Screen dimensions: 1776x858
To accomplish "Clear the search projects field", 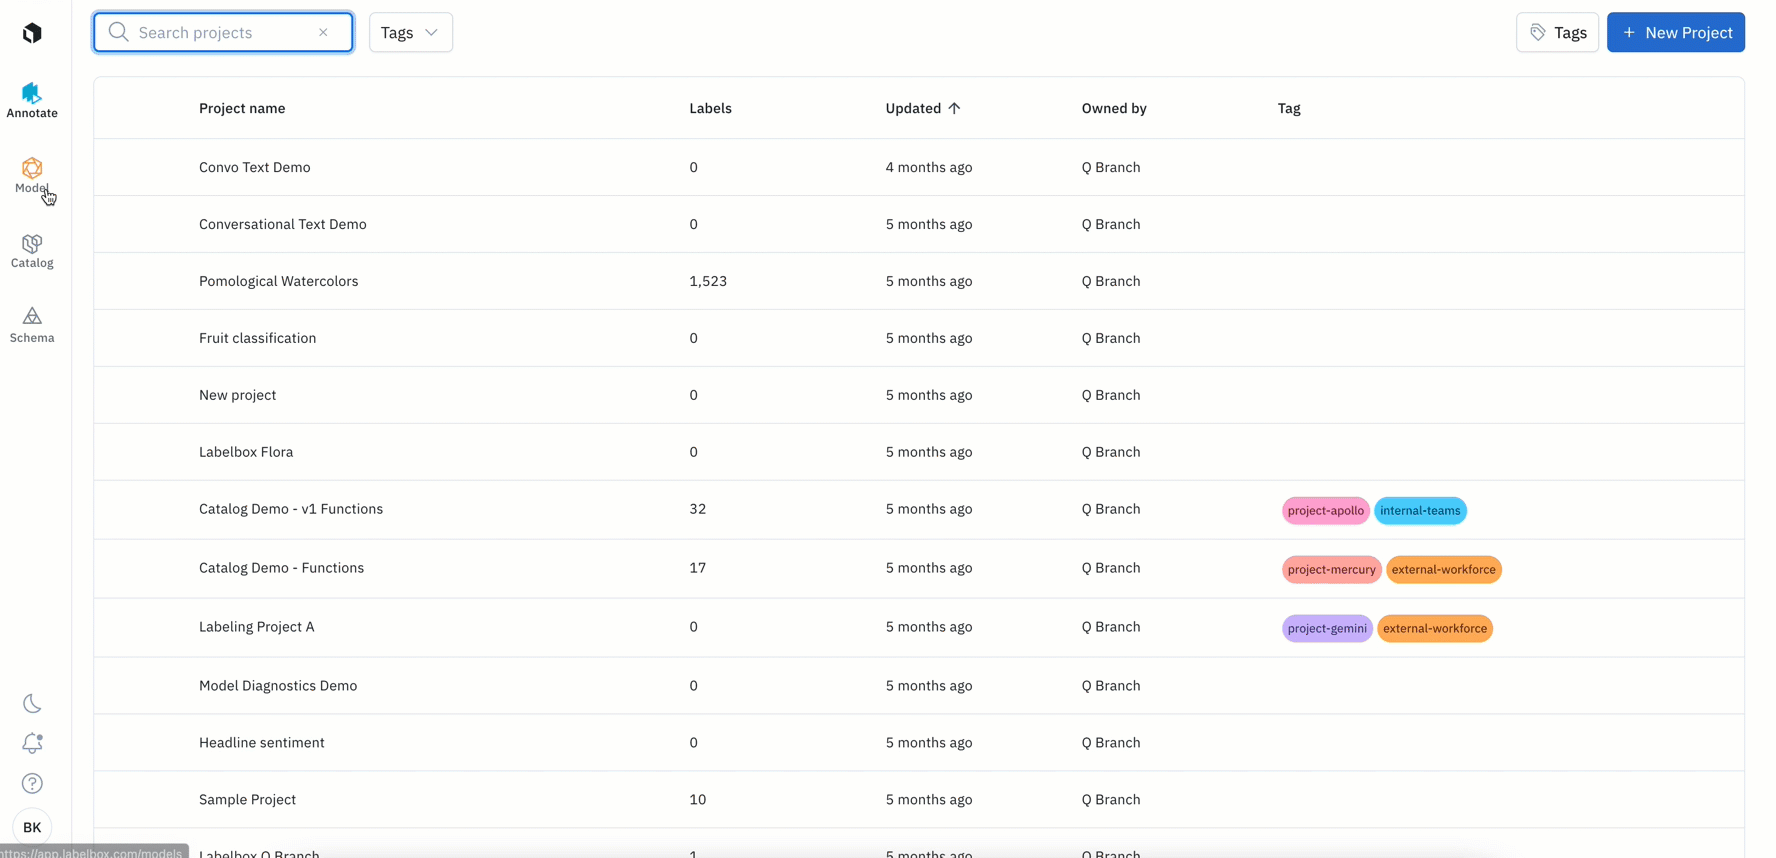I will pyautogui.click(x=323, y=32).
